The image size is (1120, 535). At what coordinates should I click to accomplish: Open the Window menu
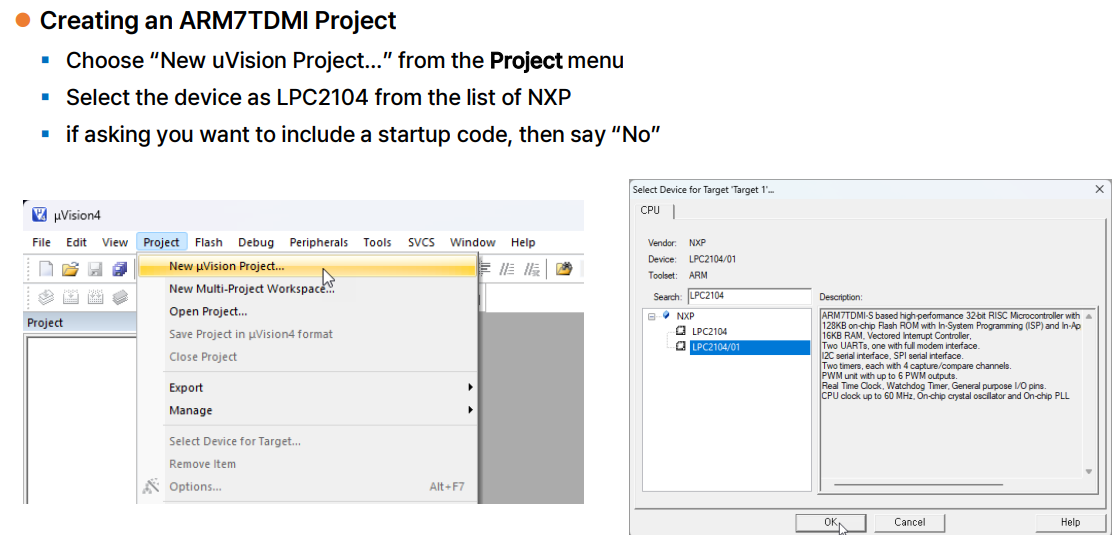[x=473, y=242]
